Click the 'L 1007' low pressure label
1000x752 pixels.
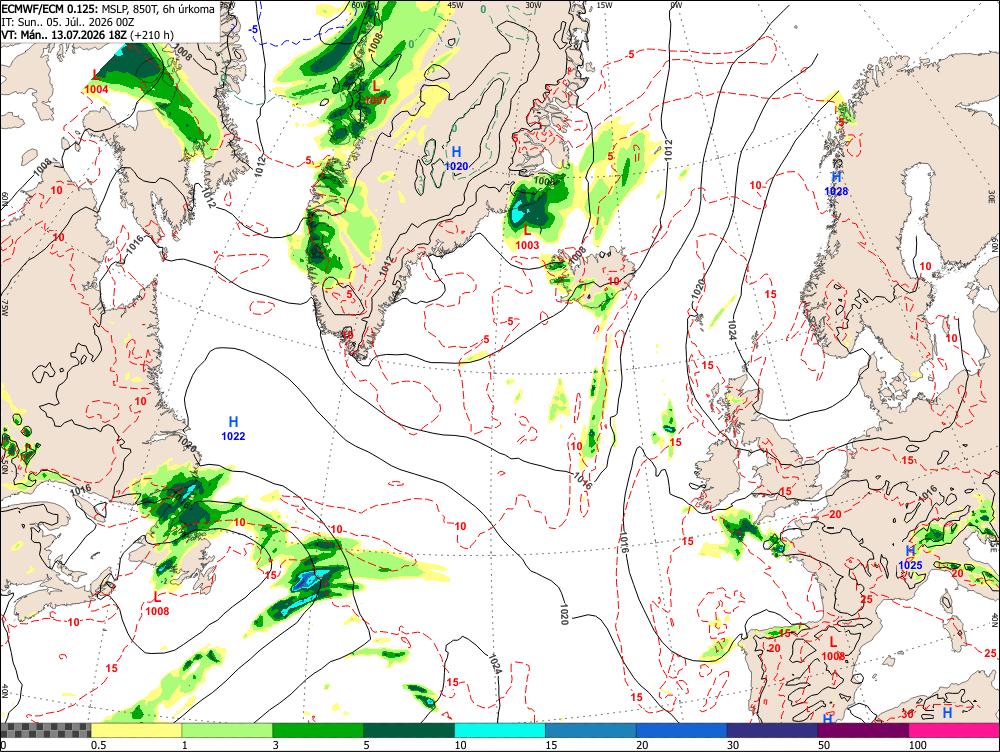tap(376, 92)
